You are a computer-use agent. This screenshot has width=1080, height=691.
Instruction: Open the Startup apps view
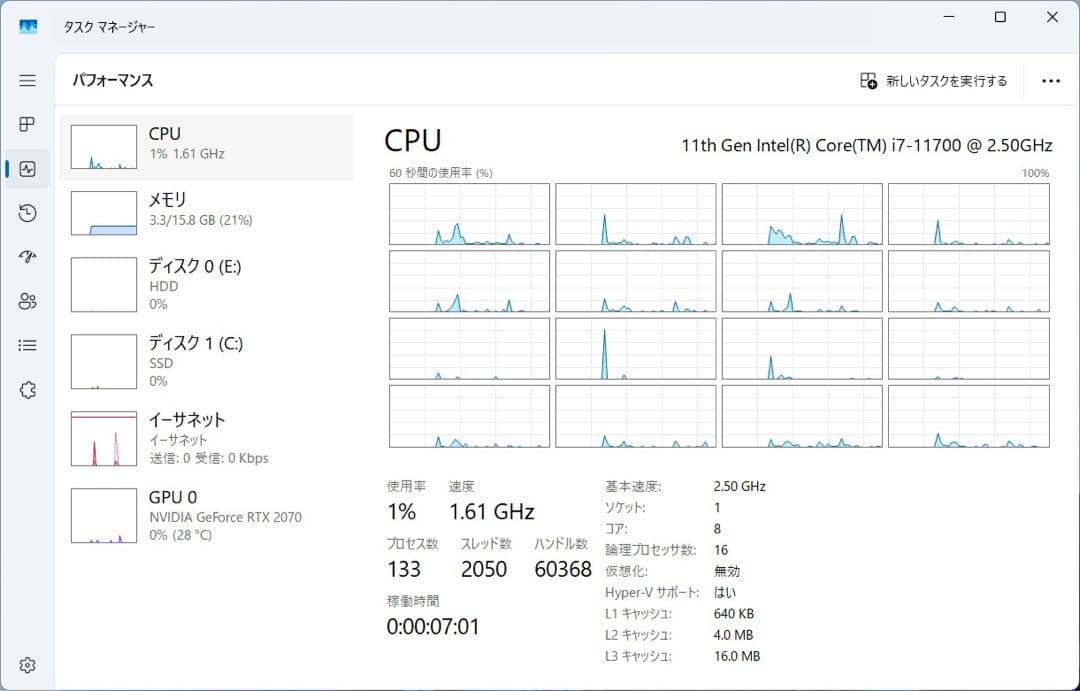pyautogui.click(x=27, y=257)
